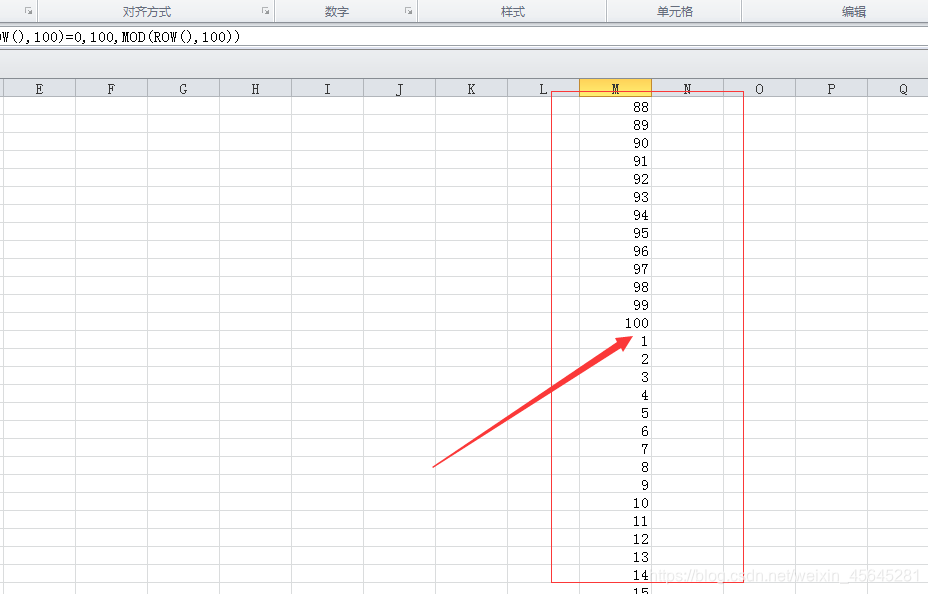Select the cell showing value 10
Image resolution: width=928 pixels, height=594 pixels.
tap(616, 502)
